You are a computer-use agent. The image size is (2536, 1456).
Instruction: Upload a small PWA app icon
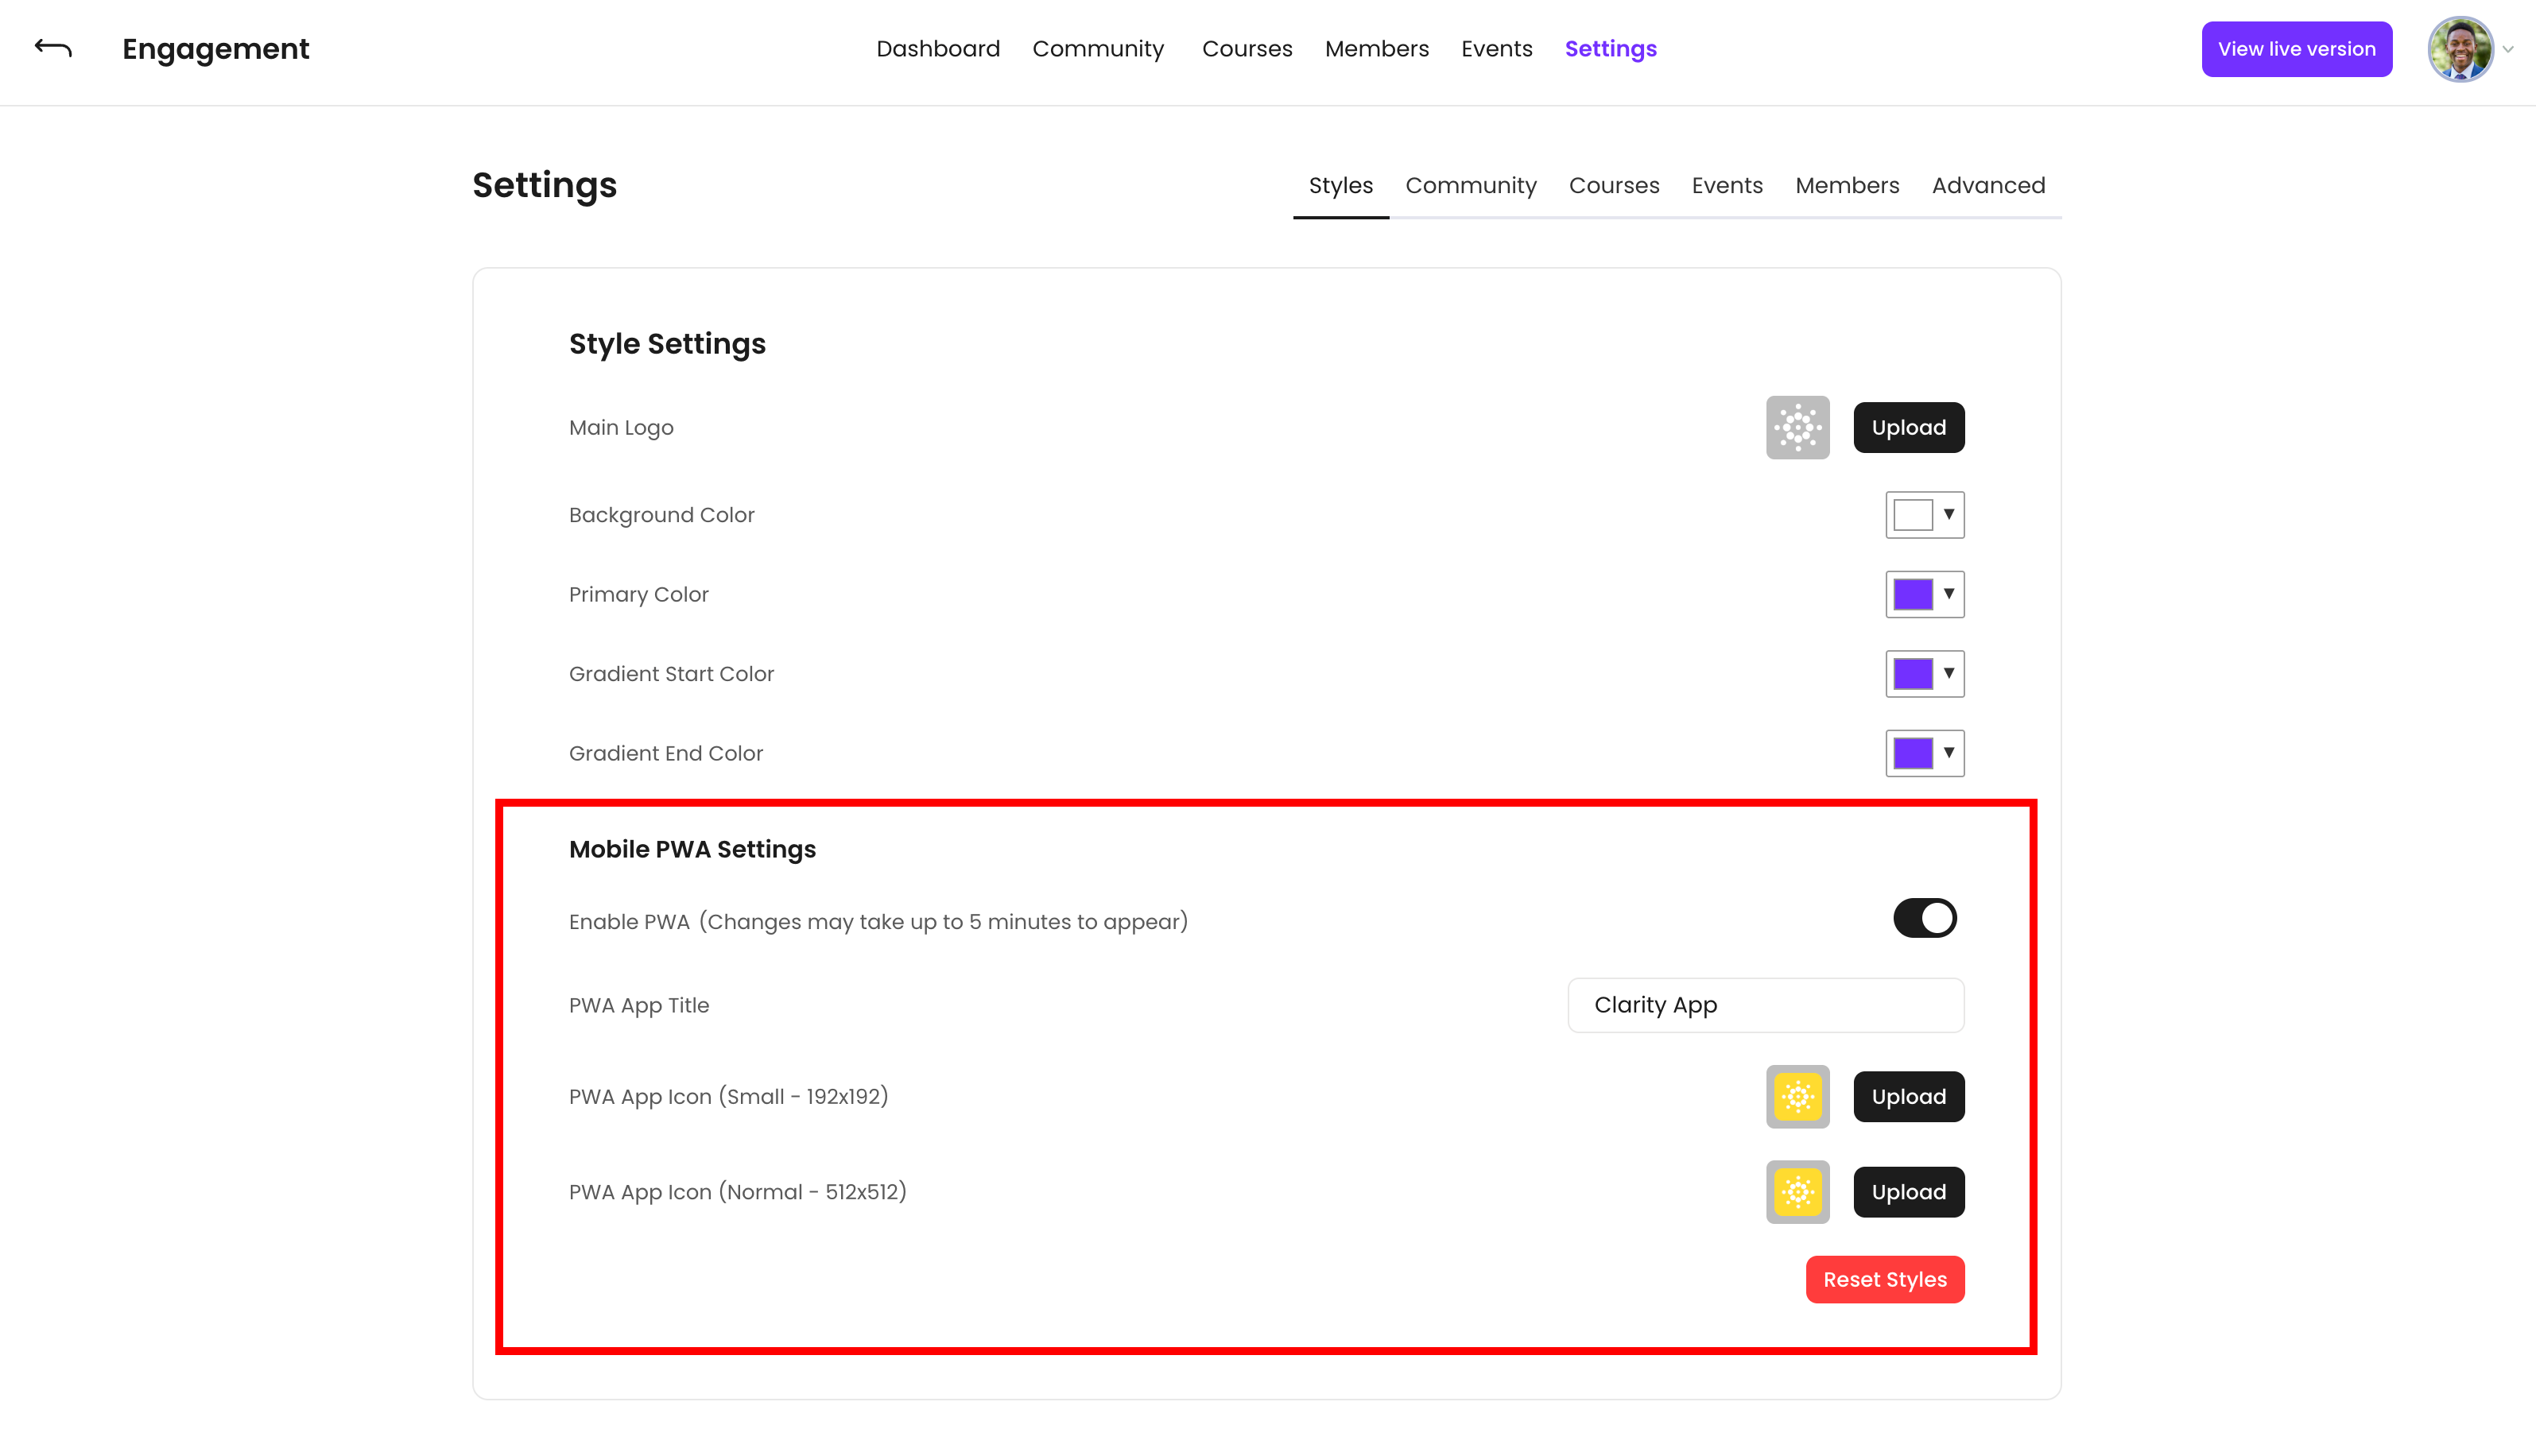point(1908,1096)
